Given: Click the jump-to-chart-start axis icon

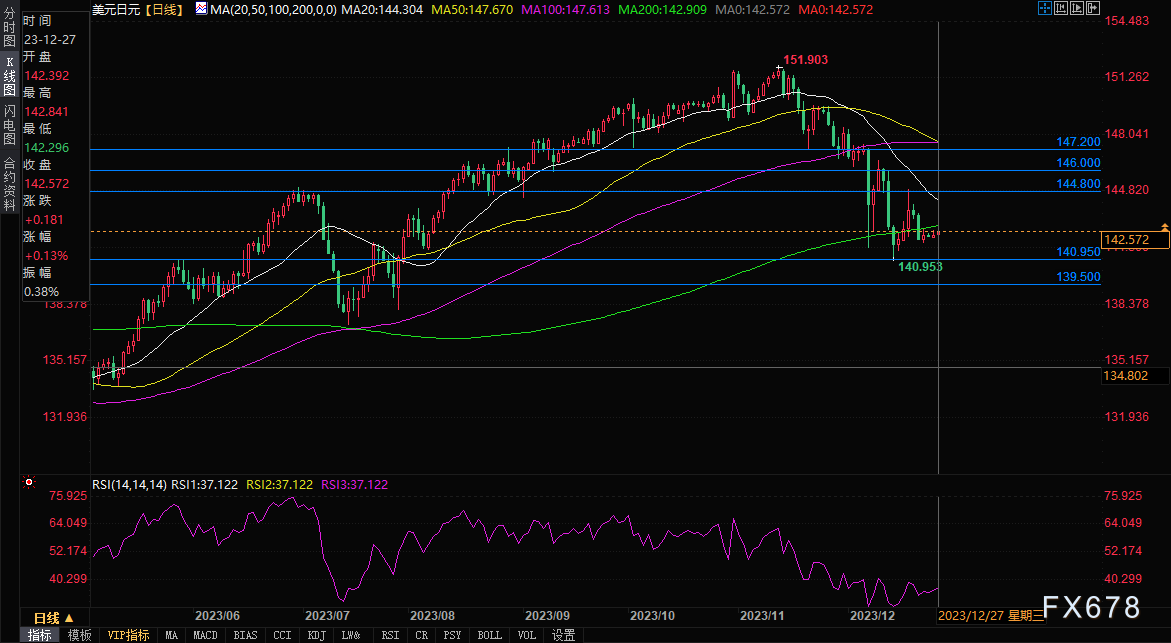Looking at the screenshot, I should [x=1061, y=8].
